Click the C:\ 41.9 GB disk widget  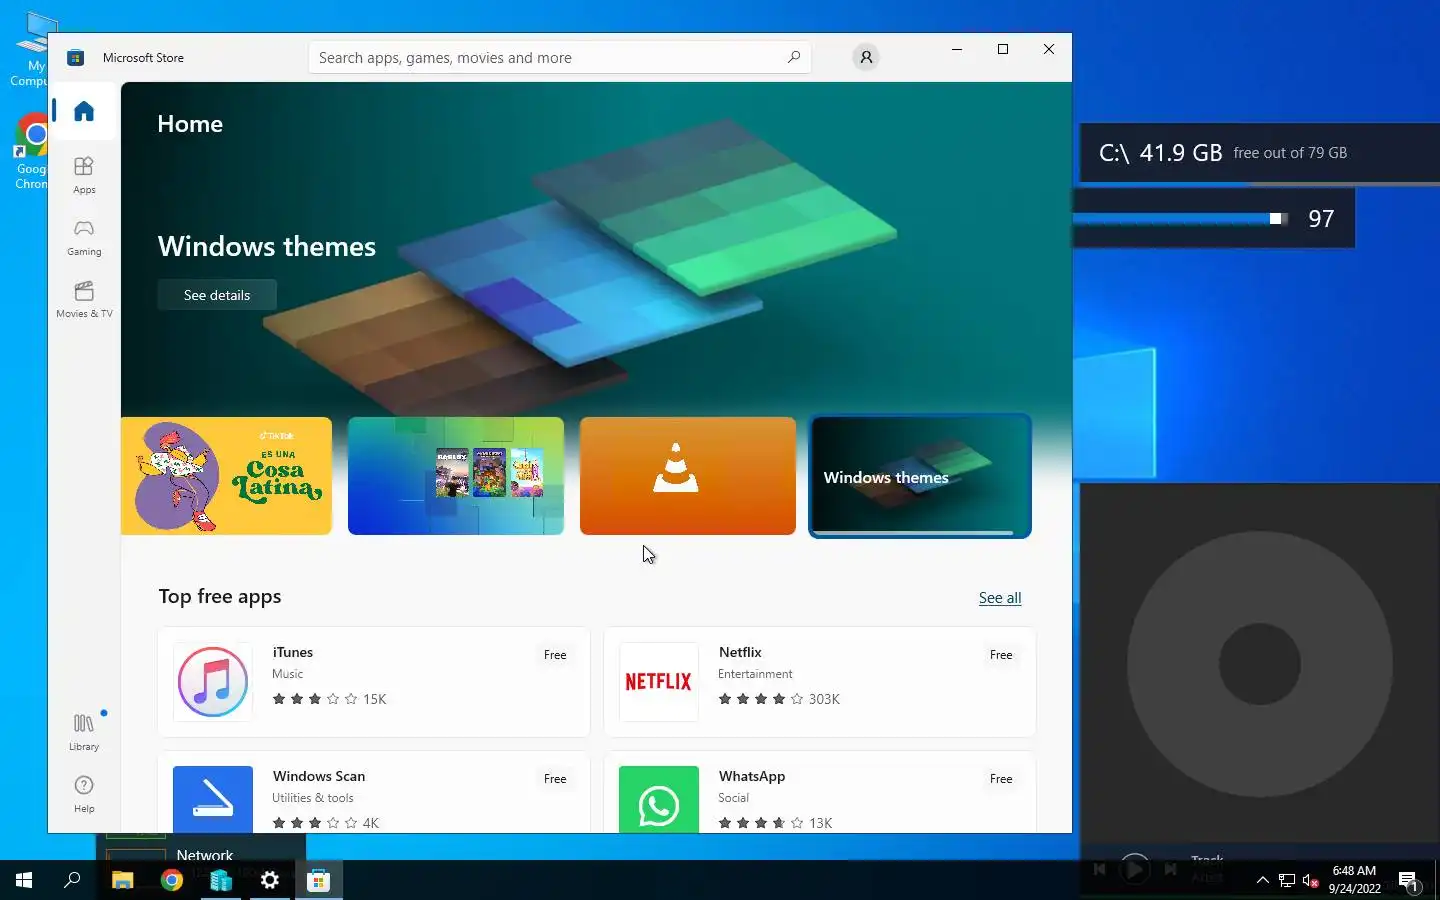[1260, 153]
